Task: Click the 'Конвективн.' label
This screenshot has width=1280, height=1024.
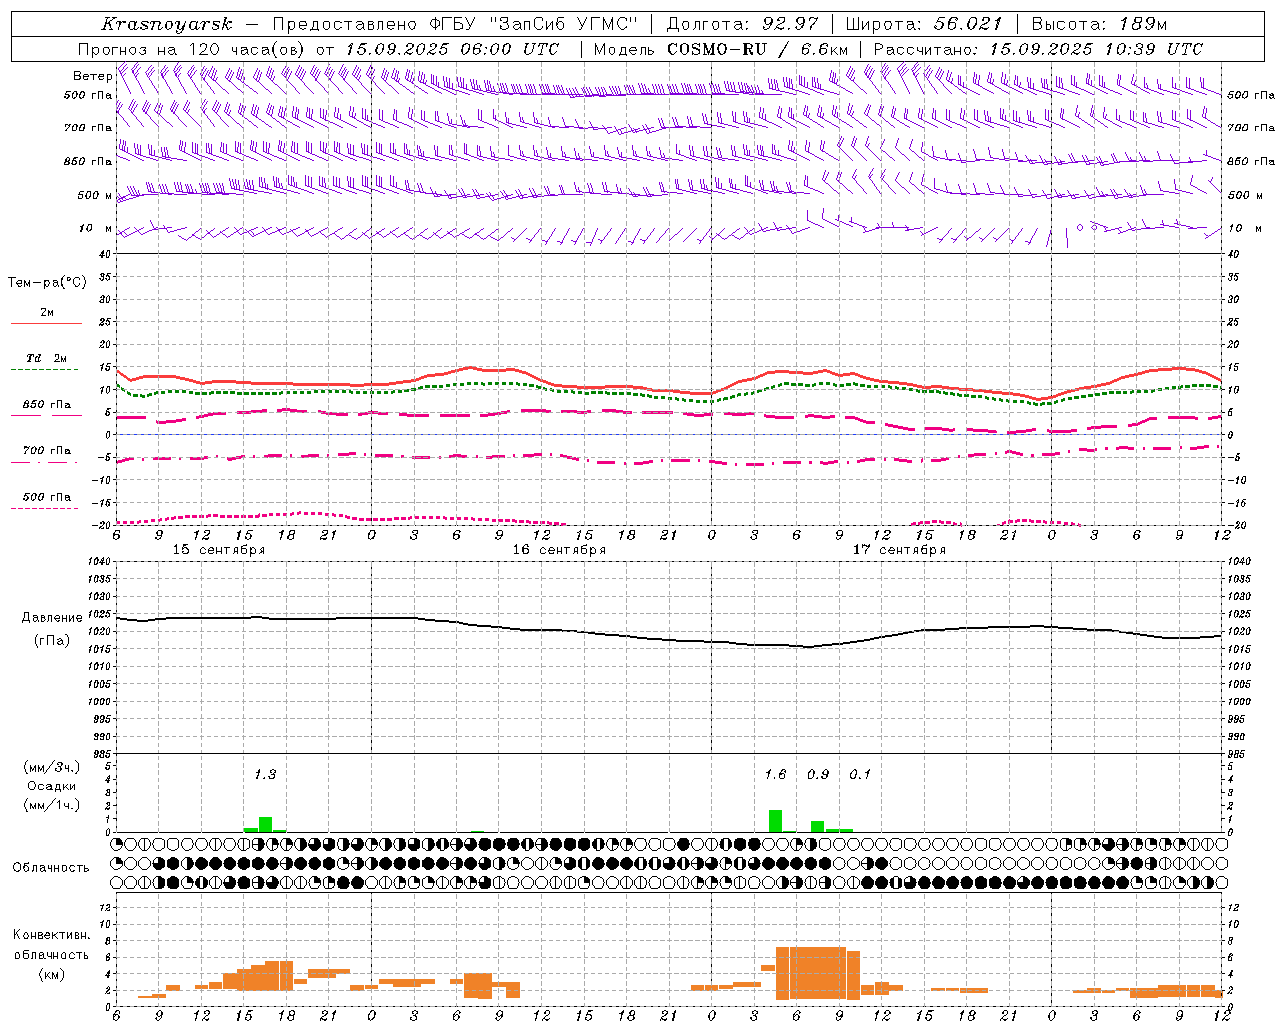Action: [52, 935]
